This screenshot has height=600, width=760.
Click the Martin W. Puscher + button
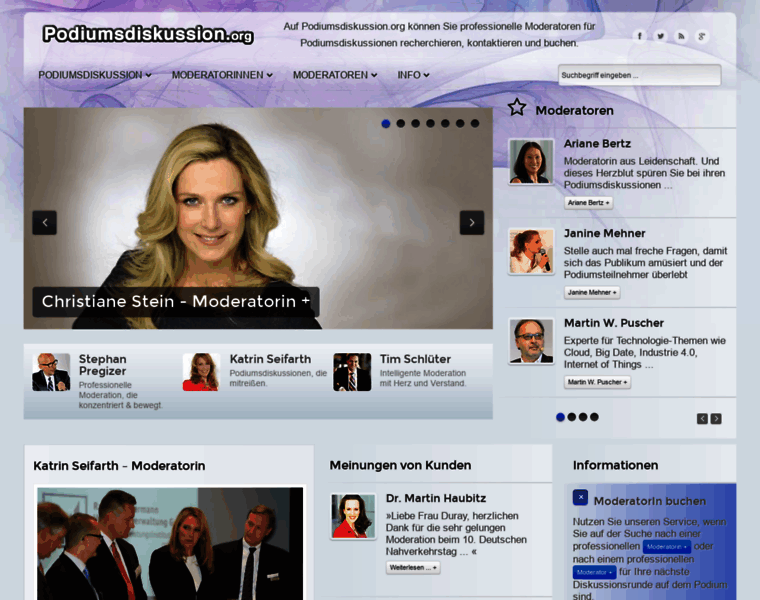coord(597,382)
